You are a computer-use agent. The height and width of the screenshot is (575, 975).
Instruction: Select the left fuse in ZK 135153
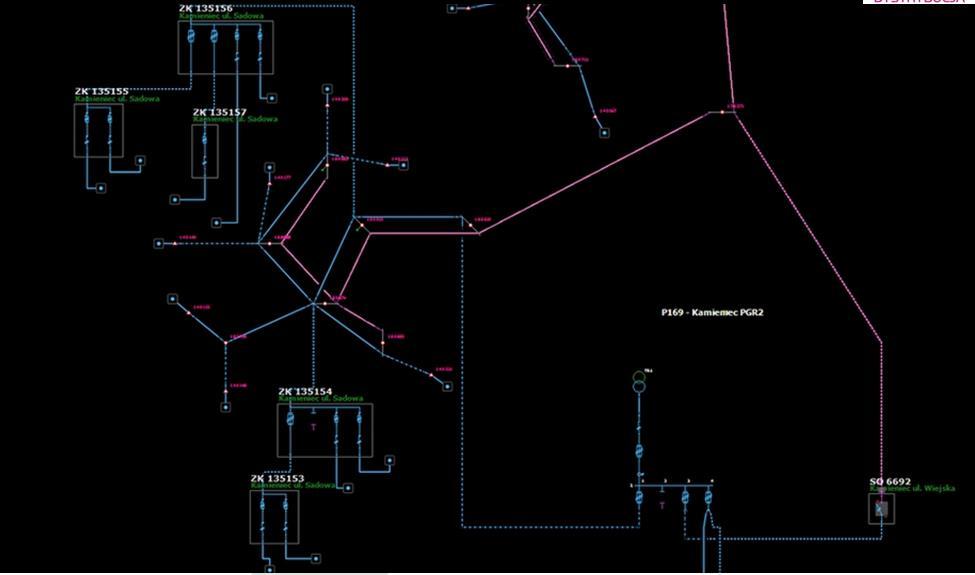coord(262,504)
